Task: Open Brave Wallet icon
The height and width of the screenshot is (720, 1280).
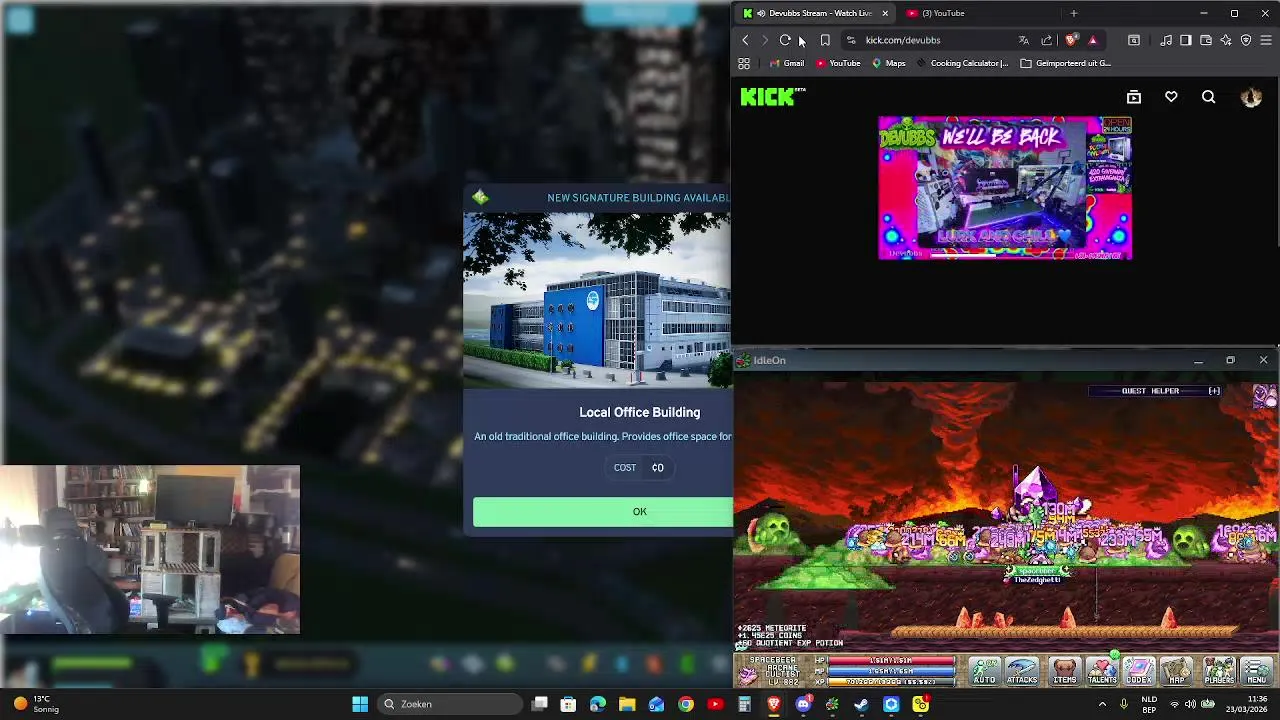Action: click(x=1206, y=40)
